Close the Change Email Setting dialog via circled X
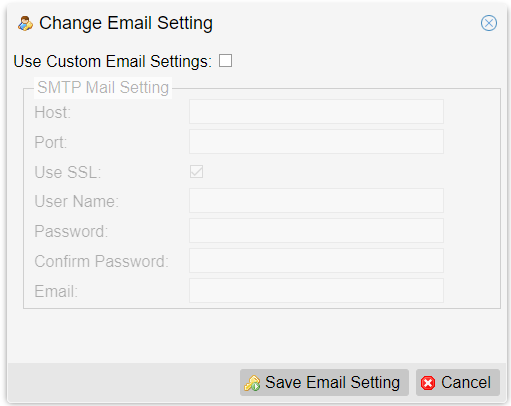The width and height of the screenshot is (511, 406). coord(489,23)
